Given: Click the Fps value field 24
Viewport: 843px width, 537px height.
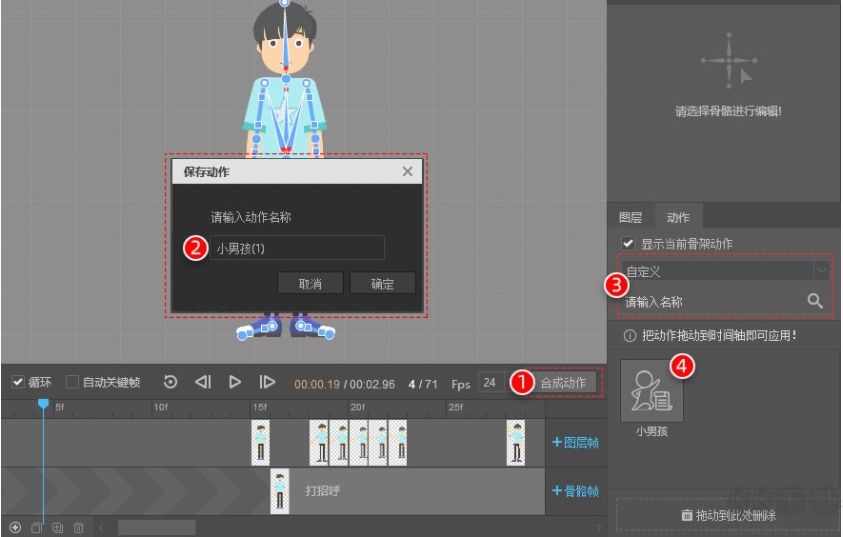Looking at the screenshot, I should click(490, 383).
